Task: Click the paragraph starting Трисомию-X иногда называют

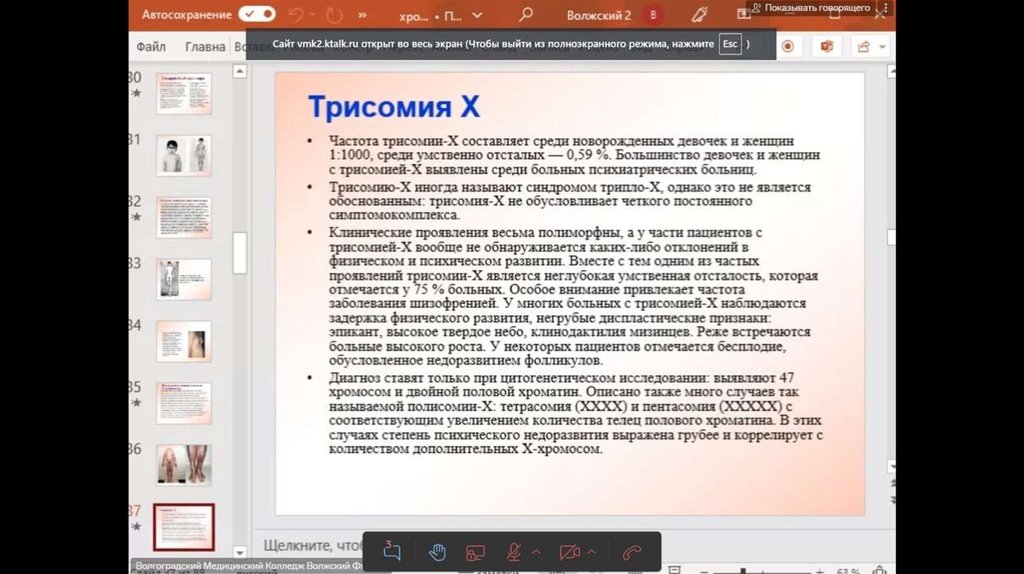Action: pyautogui.click(x=569, y=201)
